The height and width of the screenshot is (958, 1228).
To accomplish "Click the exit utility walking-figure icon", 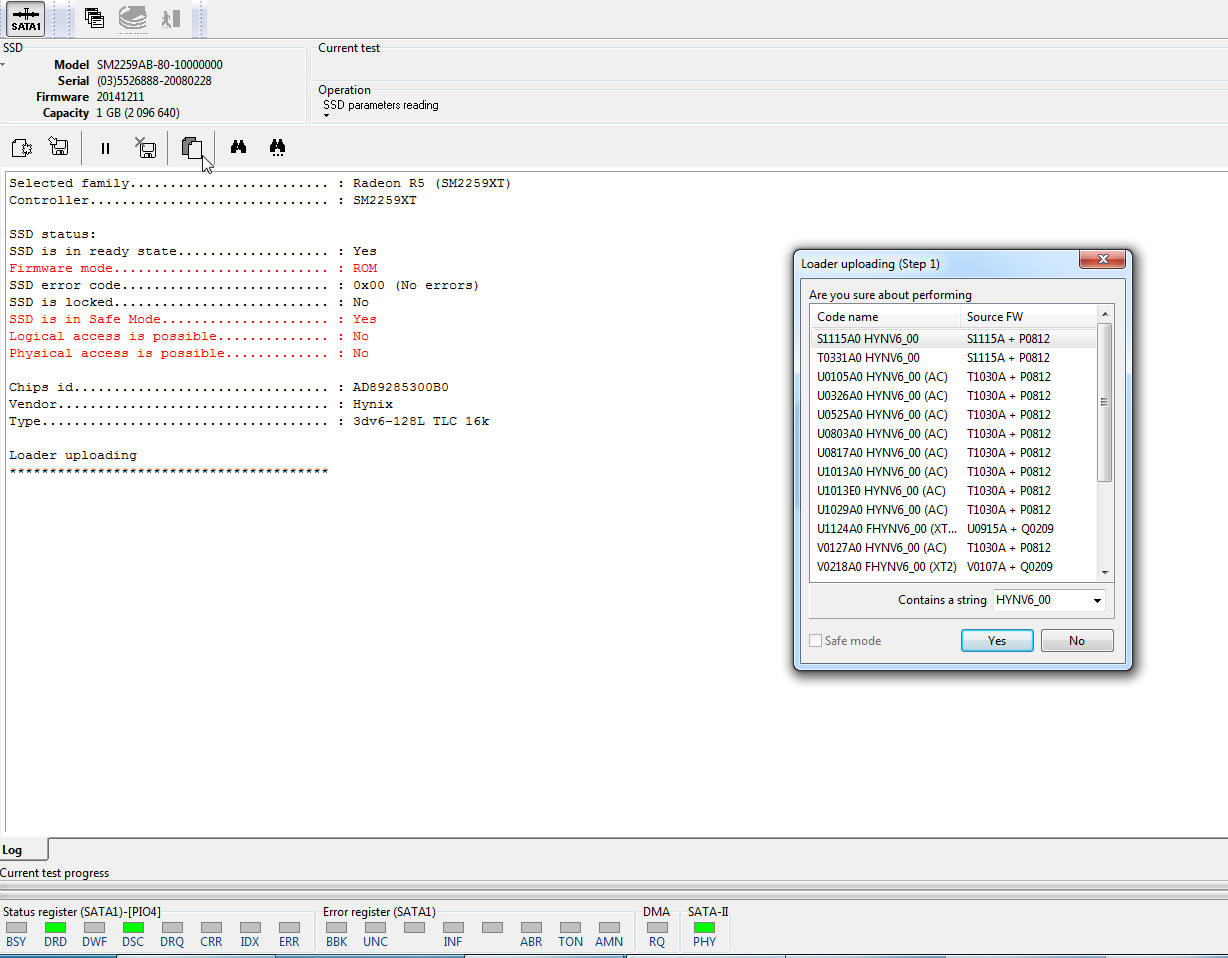I will pos(171,17).
